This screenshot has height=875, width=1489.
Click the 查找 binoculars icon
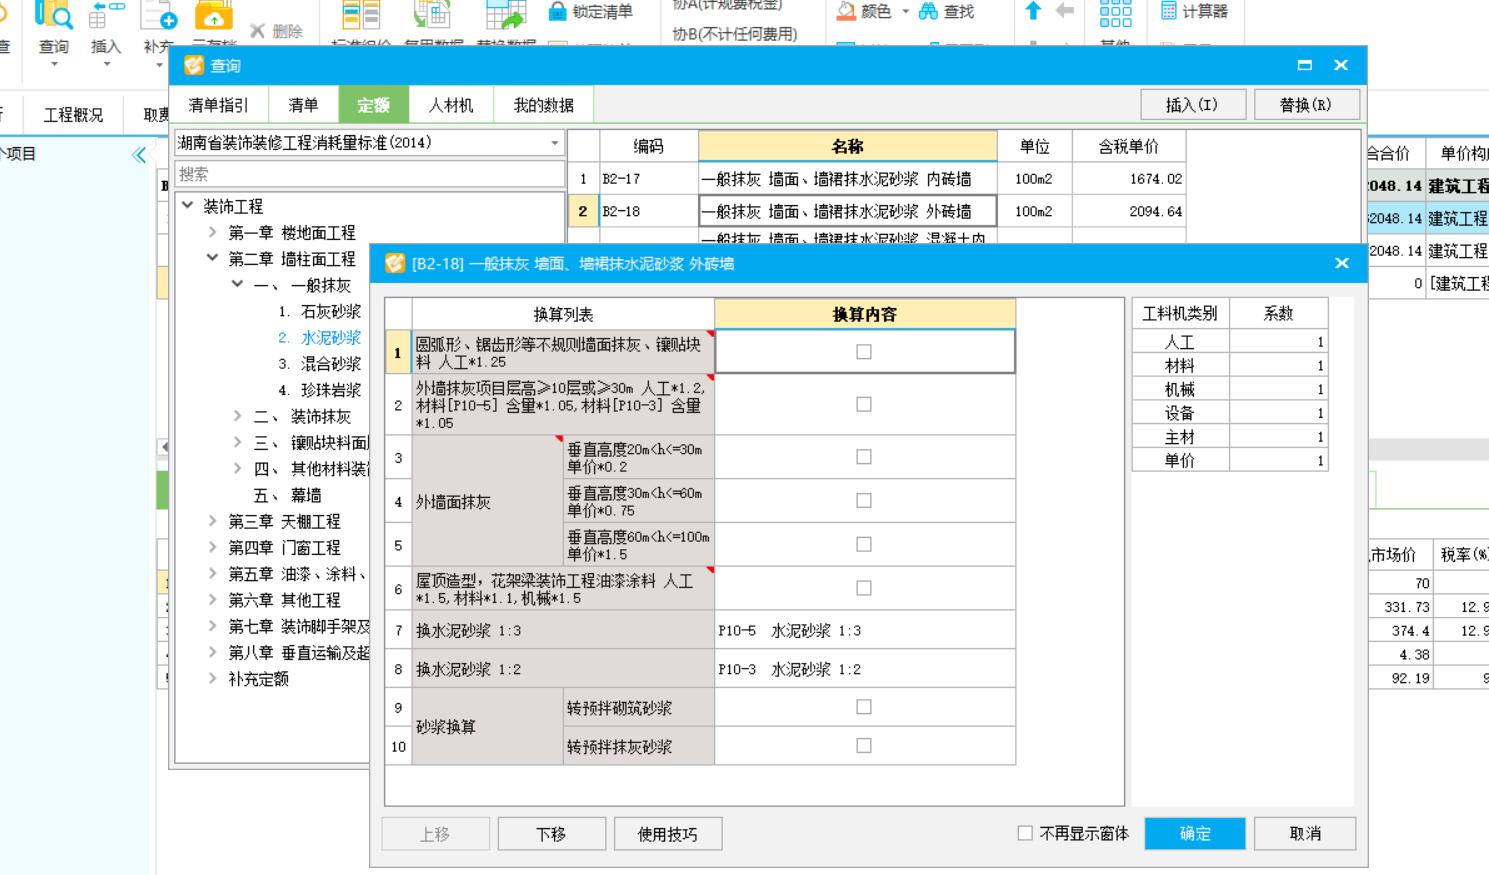(928, 11)
